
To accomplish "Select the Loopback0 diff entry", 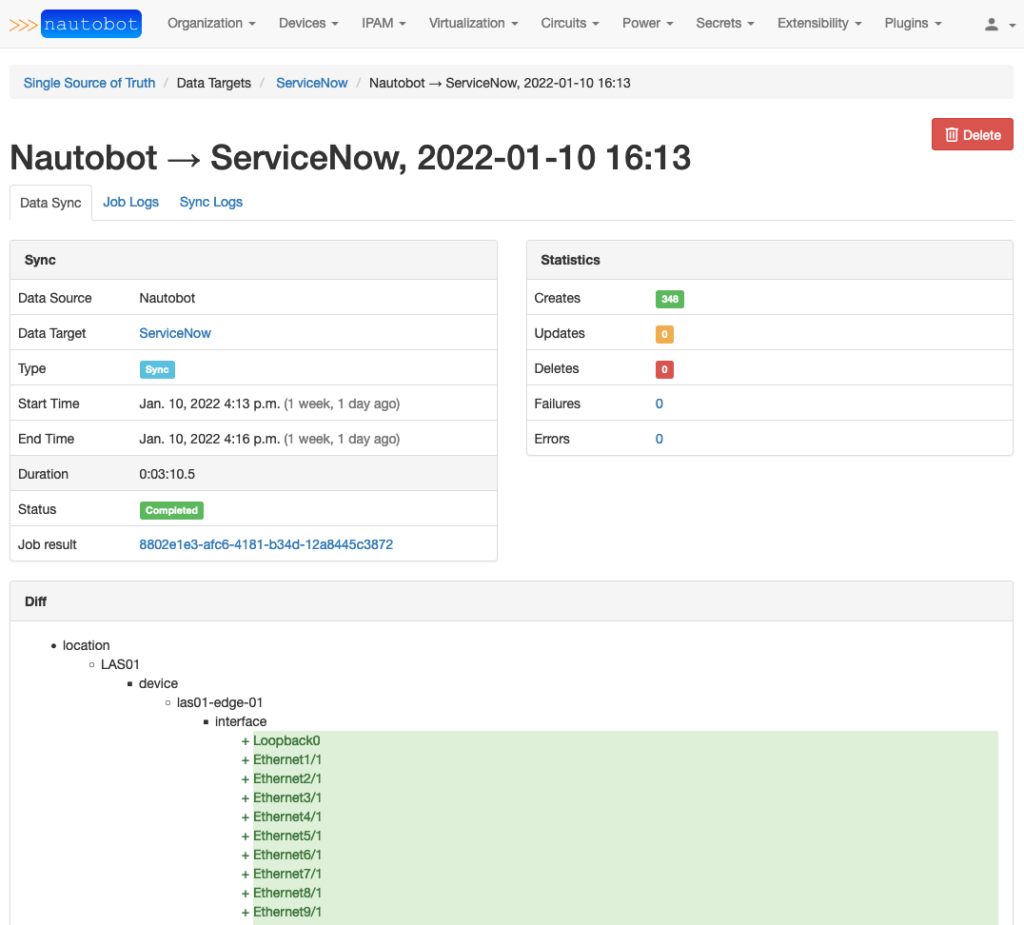I will click(287, 741).
